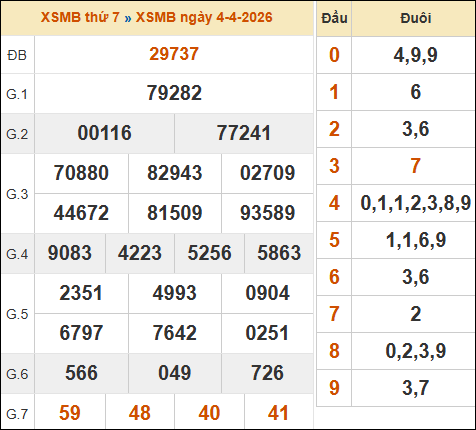Click G.5 number 4993

[x=175, y=293]
